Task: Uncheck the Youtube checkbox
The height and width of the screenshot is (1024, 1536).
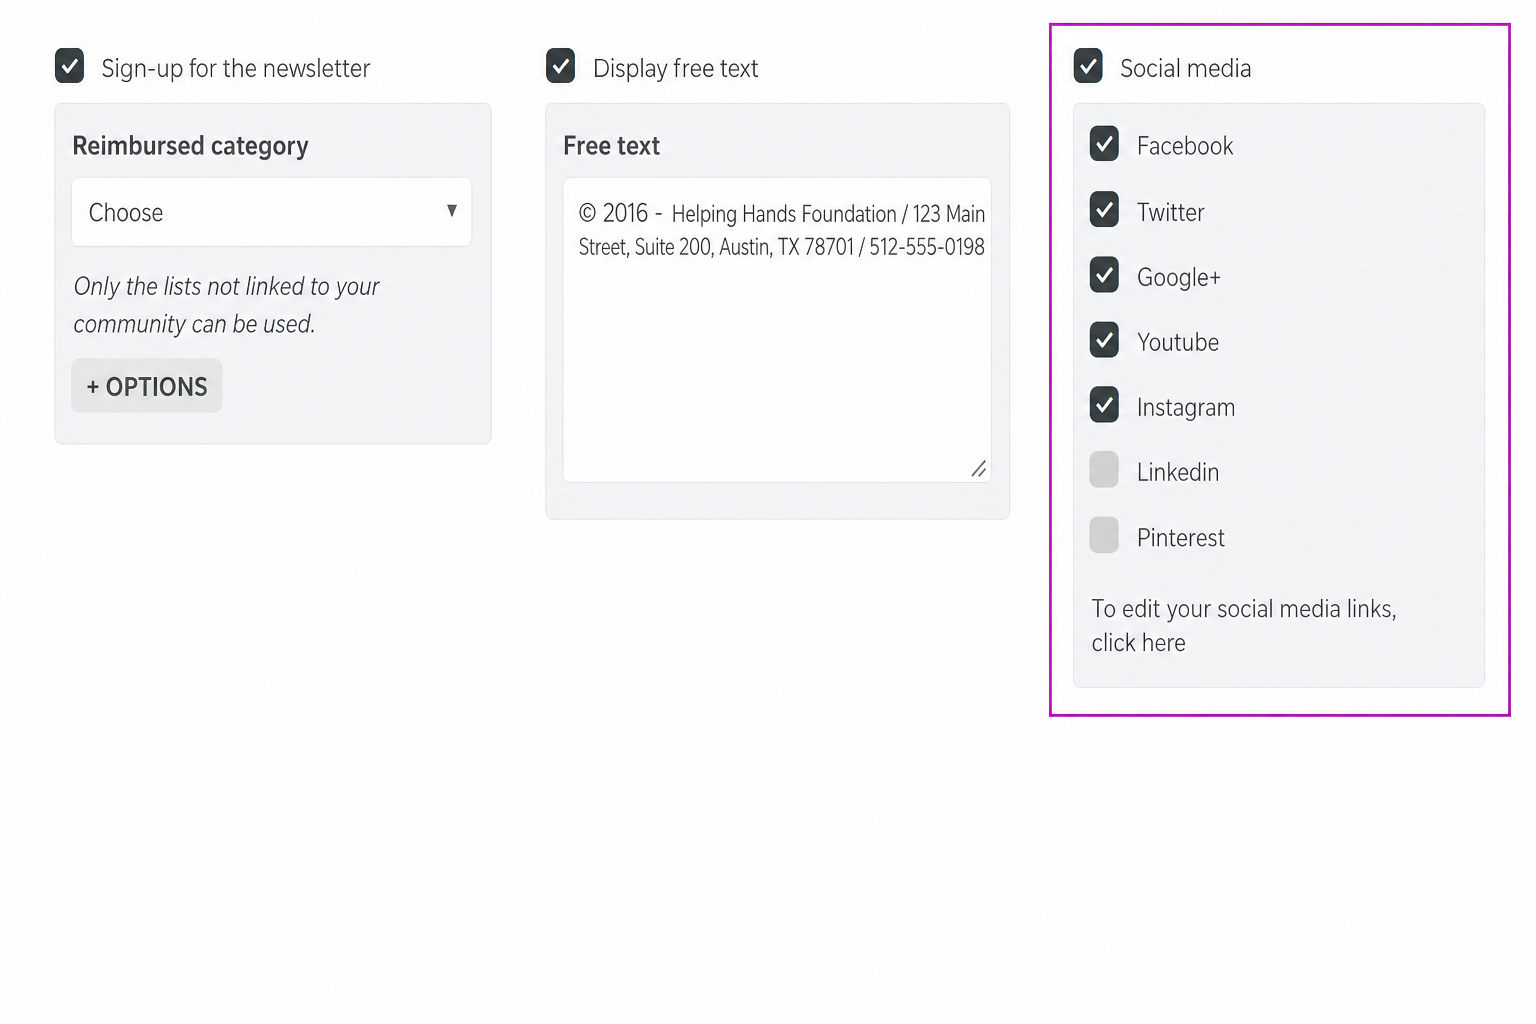Action: pyautogui.click(x=1104, y=340)
